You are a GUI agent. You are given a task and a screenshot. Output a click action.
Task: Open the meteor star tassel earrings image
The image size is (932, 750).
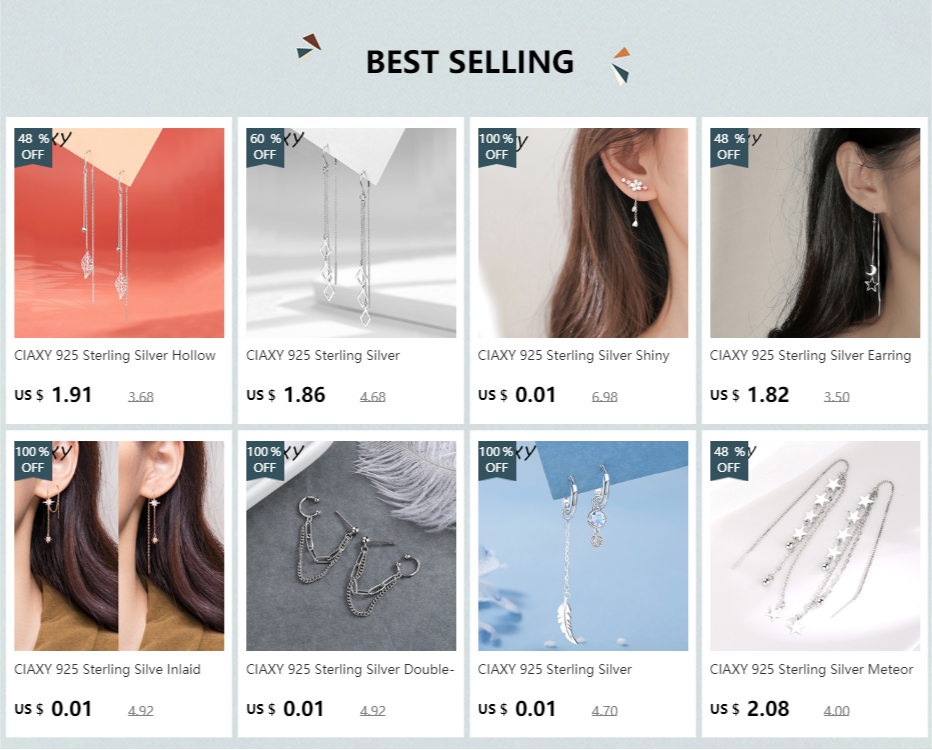pos(815,546)
